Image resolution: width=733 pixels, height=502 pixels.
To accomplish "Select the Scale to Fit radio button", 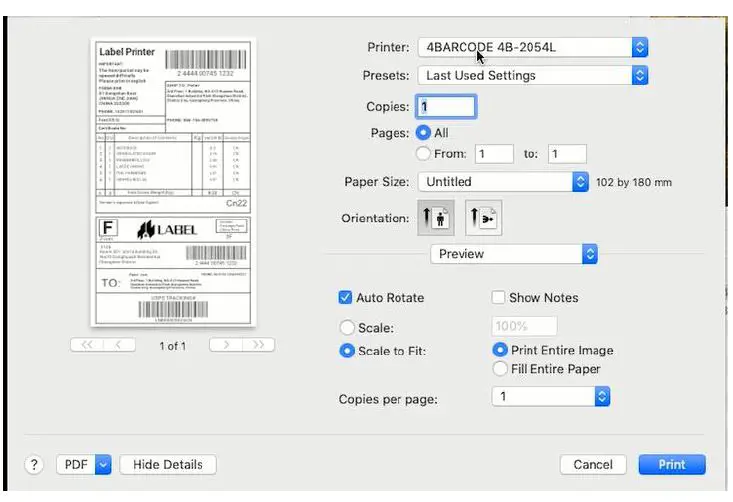I will coord(347,351).
